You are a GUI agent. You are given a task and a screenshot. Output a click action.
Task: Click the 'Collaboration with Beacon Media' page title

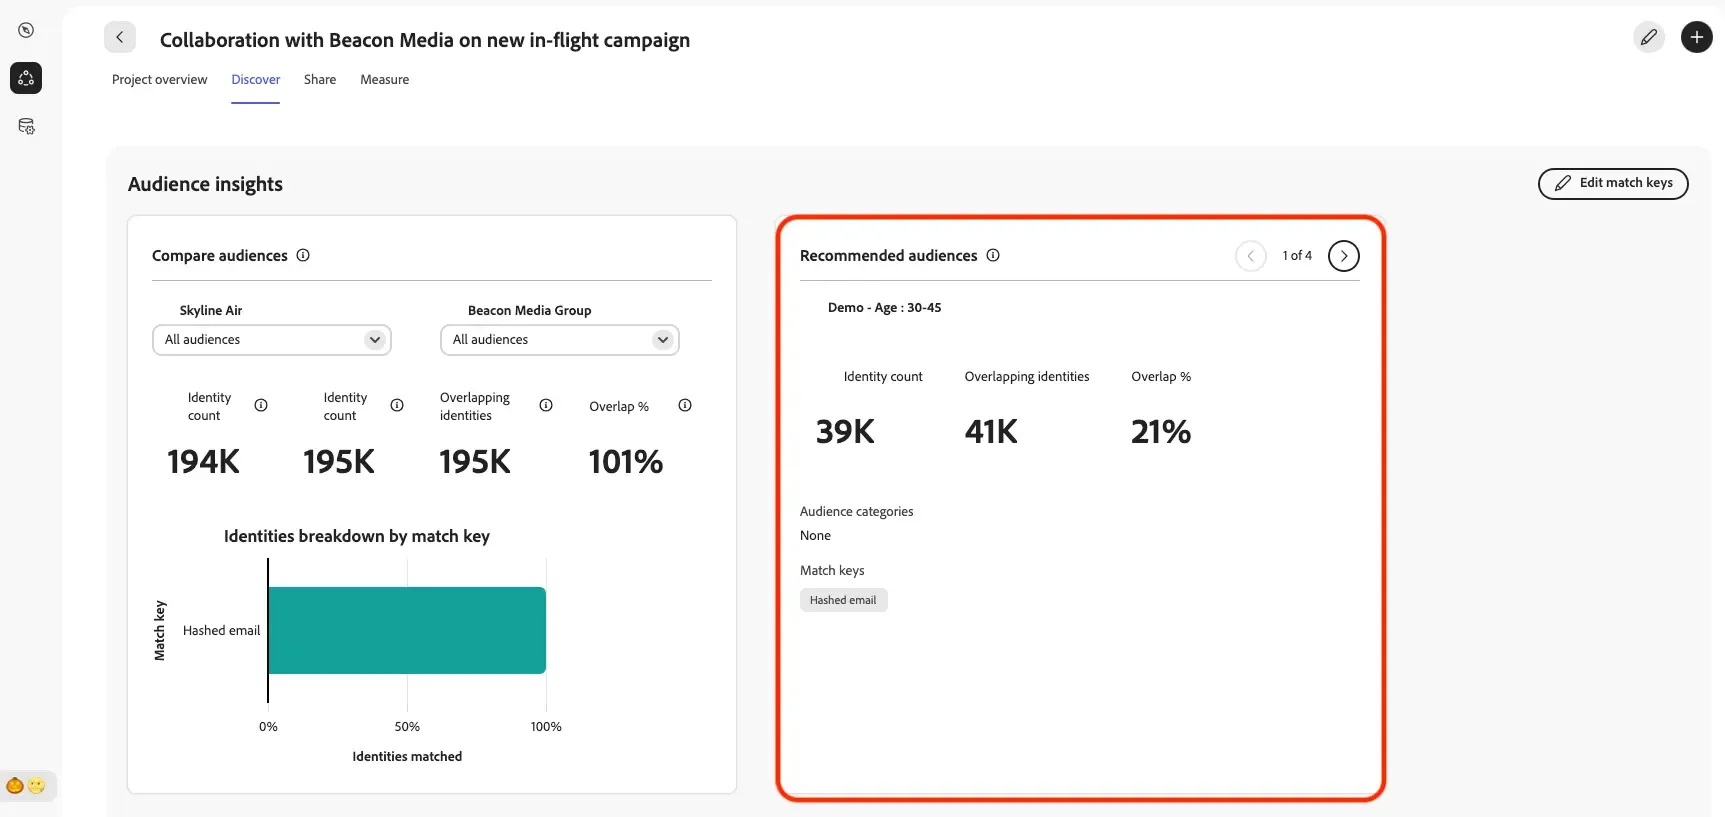(x=425, y=40)
